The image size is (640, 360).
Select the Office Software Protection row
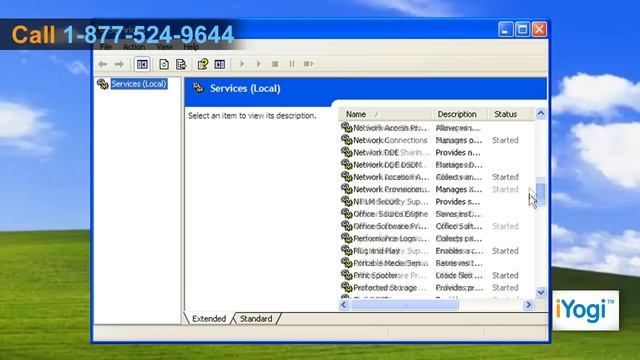(437, 226)
